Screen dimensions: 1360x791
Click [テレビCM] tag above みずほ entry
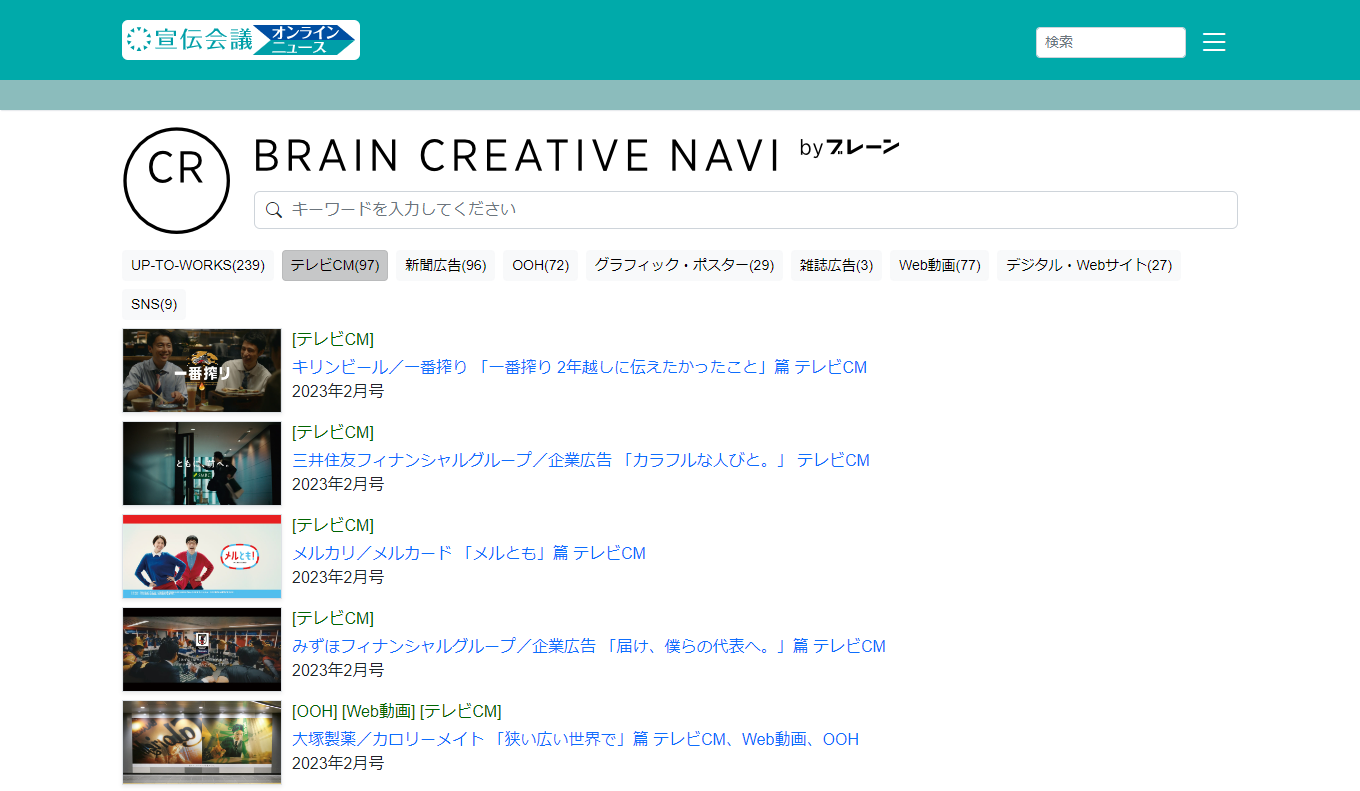(333, 618)
